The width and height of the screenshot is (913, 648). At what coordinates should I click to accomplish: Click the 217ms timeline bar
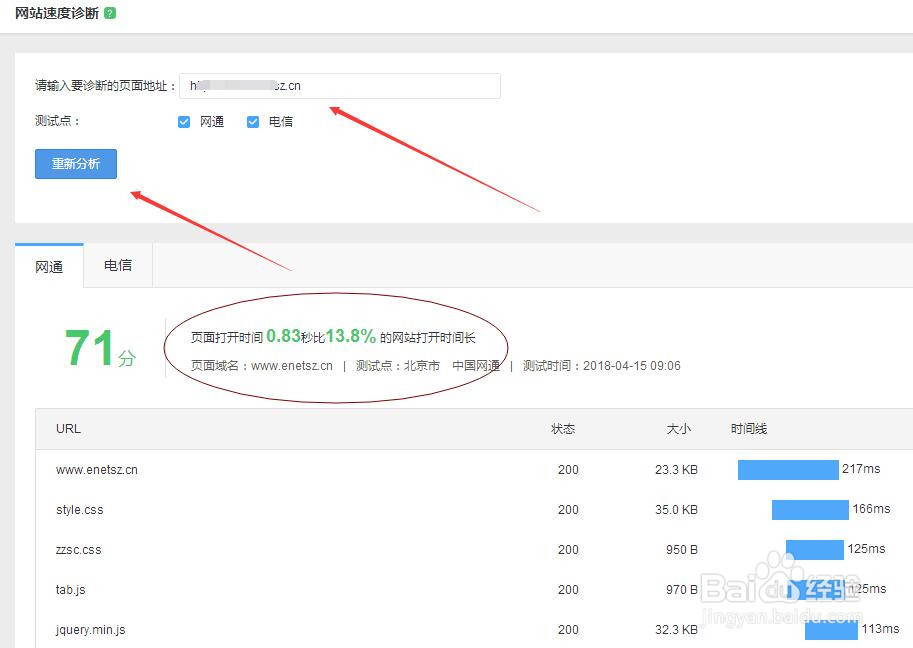tap(788, 470)
